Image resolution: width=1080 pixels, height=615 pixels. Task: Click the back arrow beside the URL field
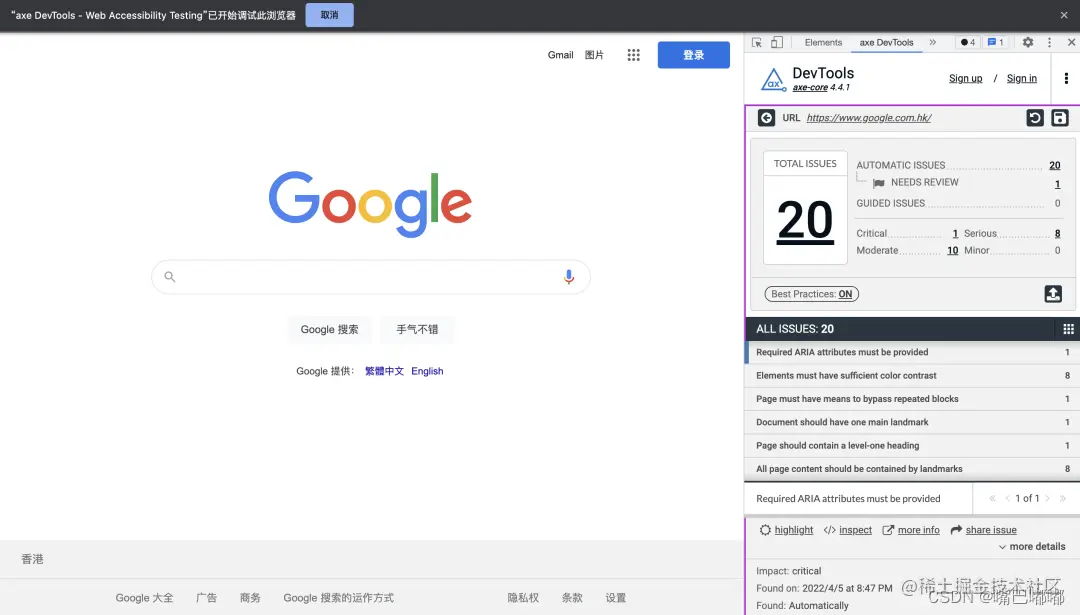coord(765,117)
